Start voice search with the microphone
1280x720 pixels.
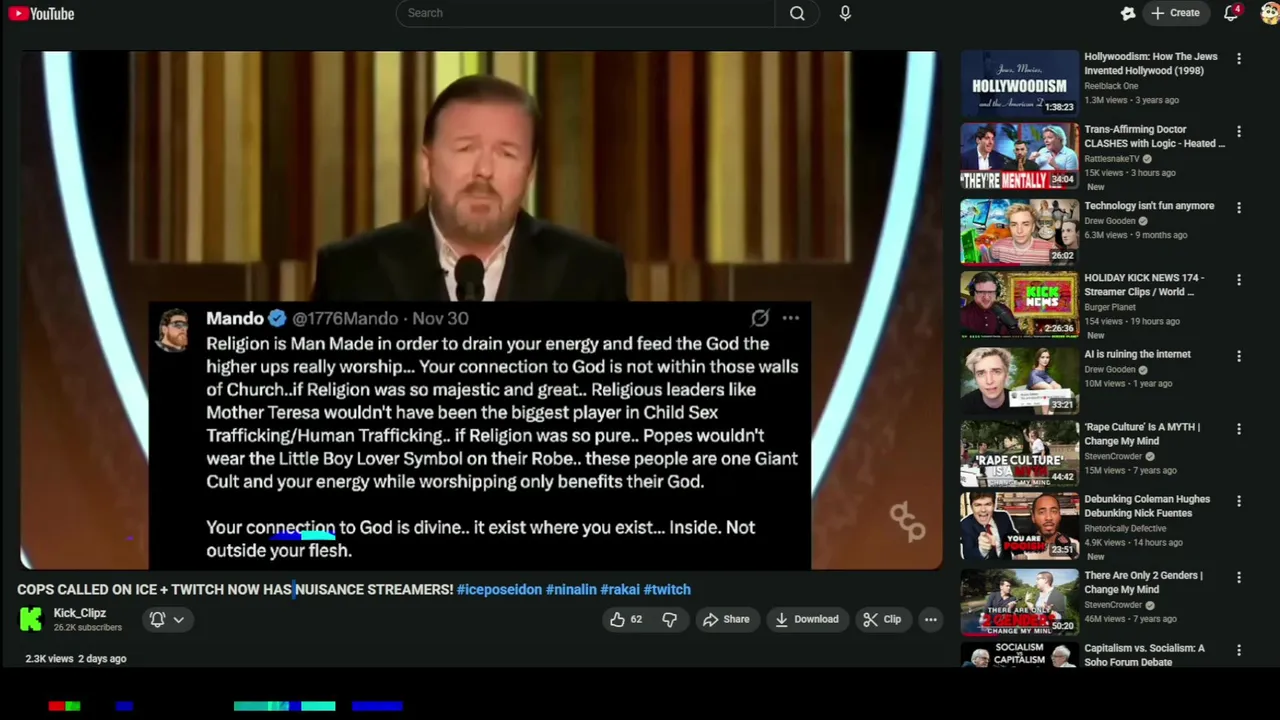pos(845,13)
